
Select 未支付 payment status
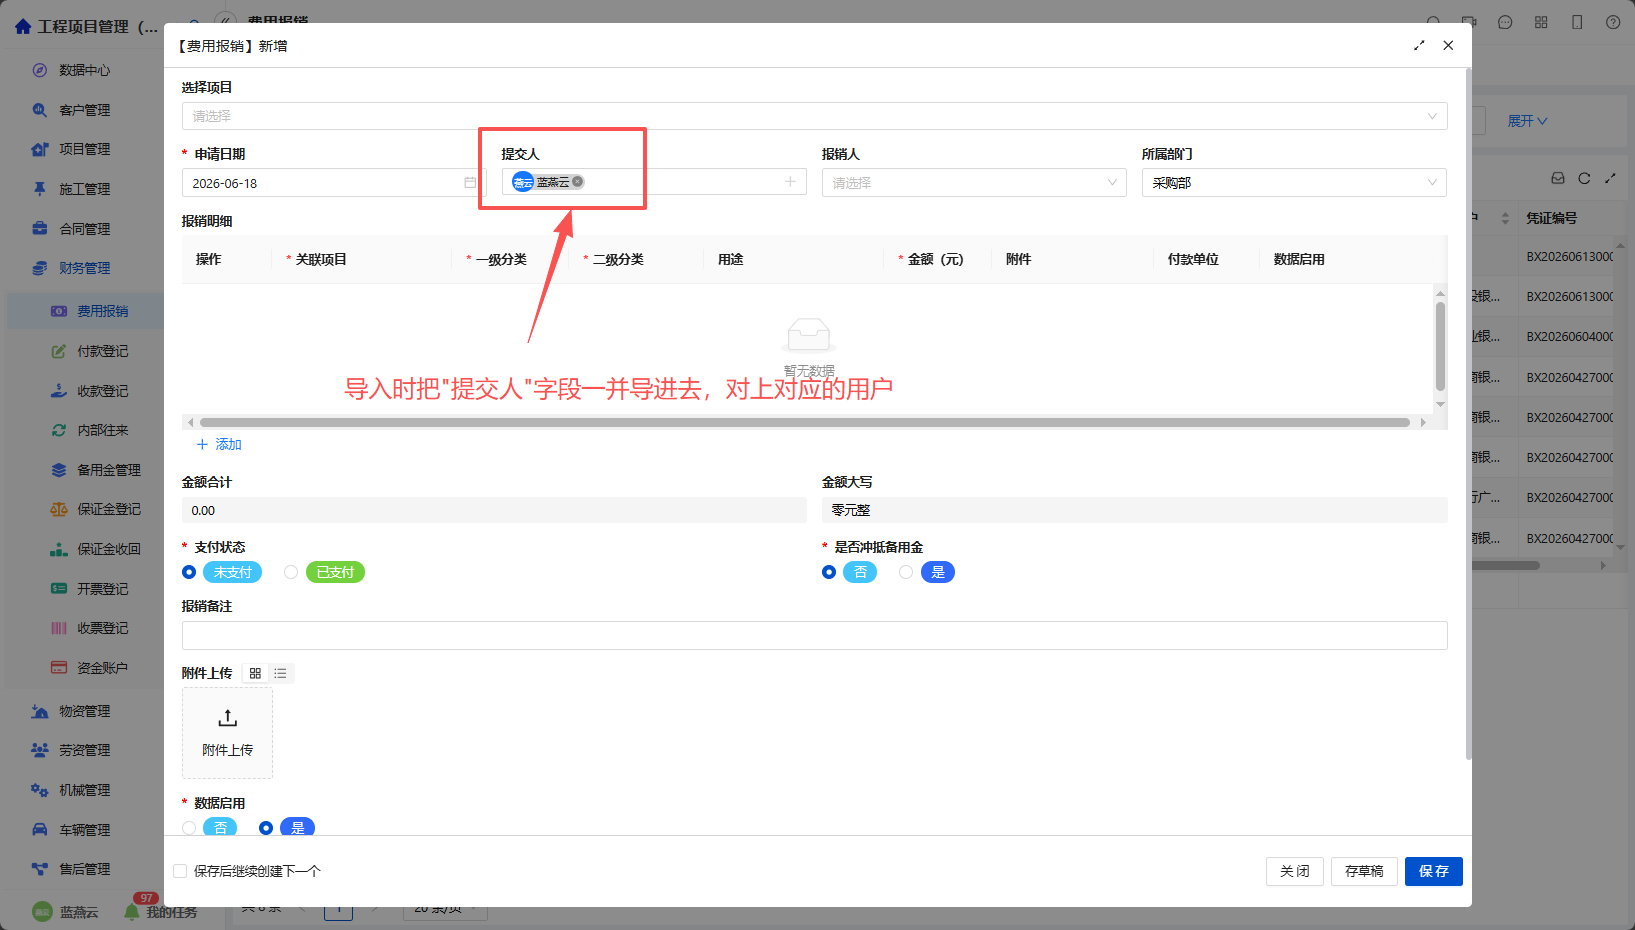pyautogui.click(x=189, y=572)
